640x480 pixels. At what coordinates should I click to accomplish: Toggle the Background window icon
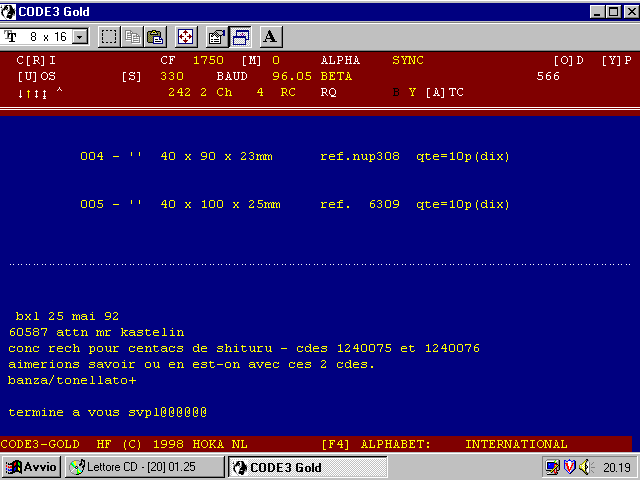[240, 37]
